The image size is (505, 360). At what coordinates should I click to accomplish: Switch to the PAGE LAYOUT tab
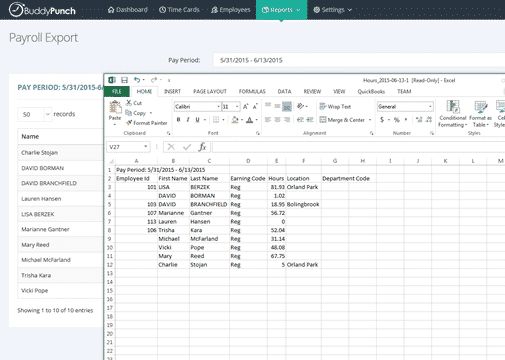pyautogui.click(x=210, y=91)
